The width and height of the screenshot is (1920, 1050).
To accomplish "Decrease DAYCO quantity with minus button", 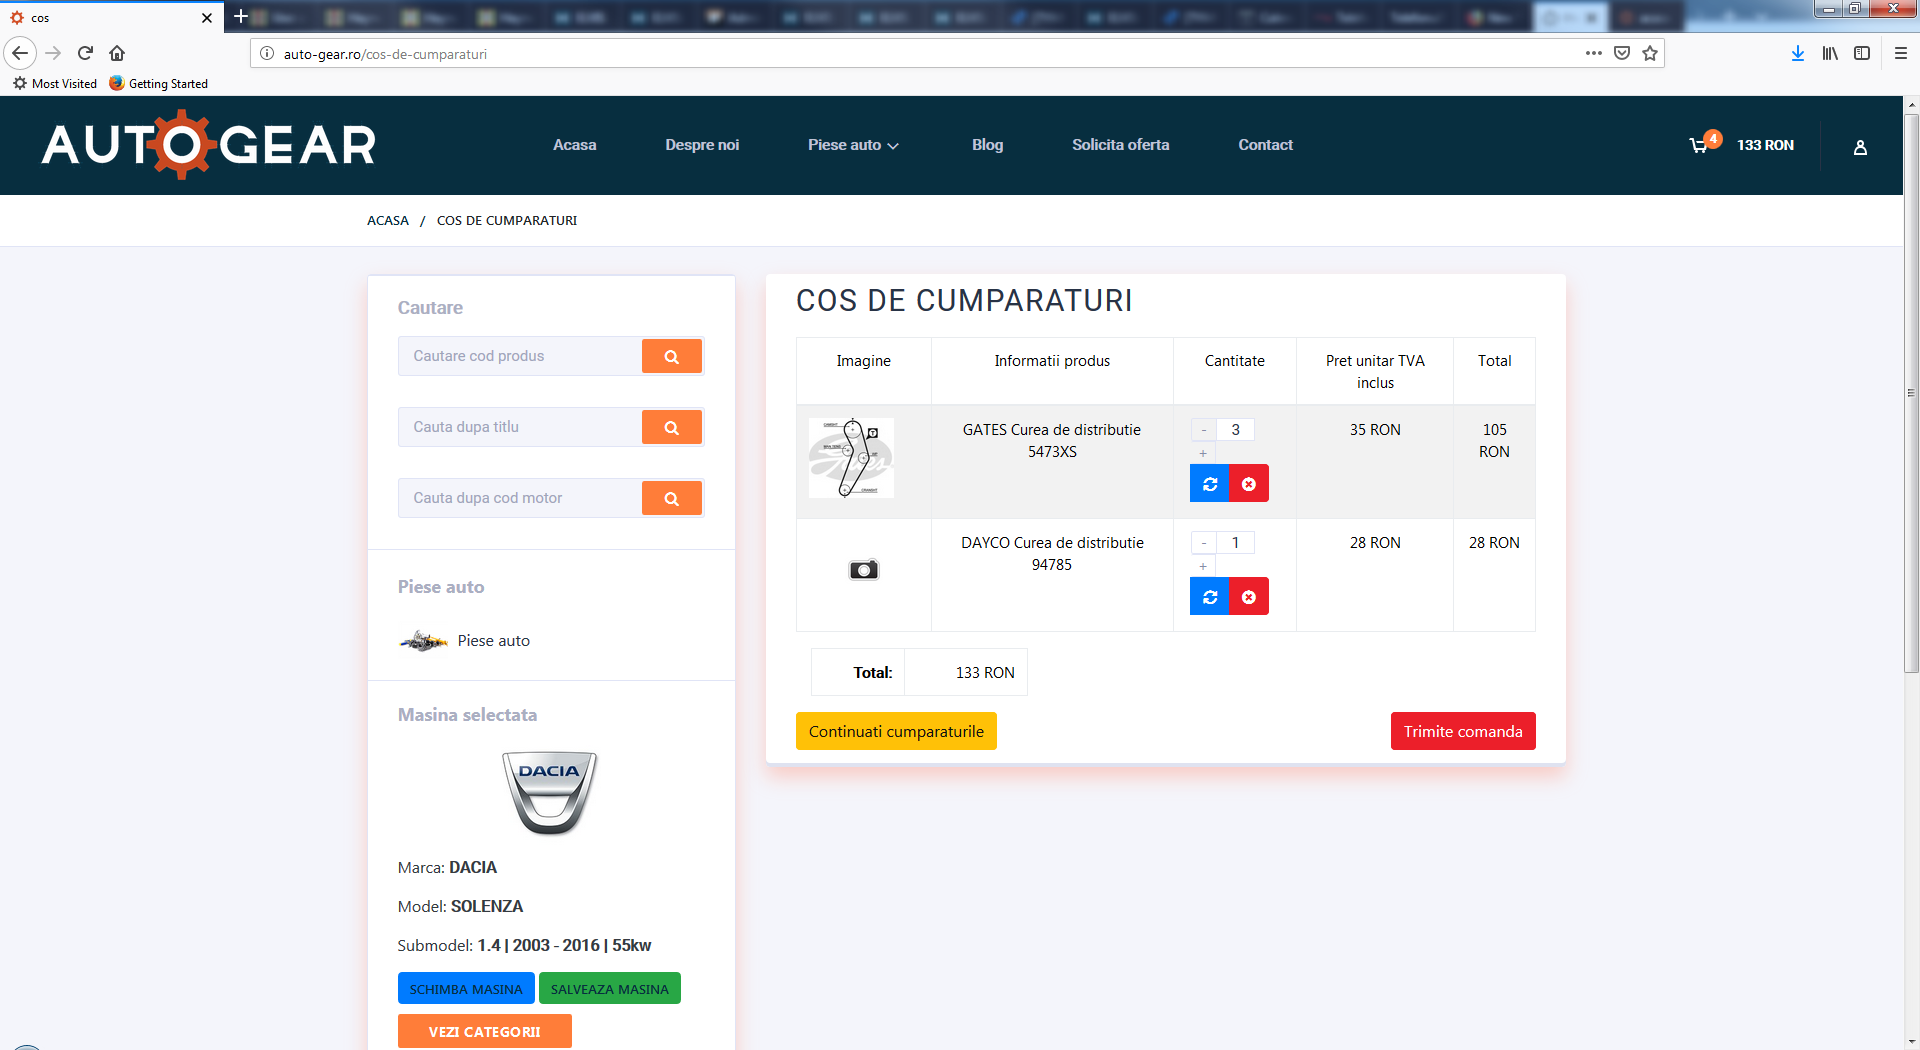I will 1204,543.
